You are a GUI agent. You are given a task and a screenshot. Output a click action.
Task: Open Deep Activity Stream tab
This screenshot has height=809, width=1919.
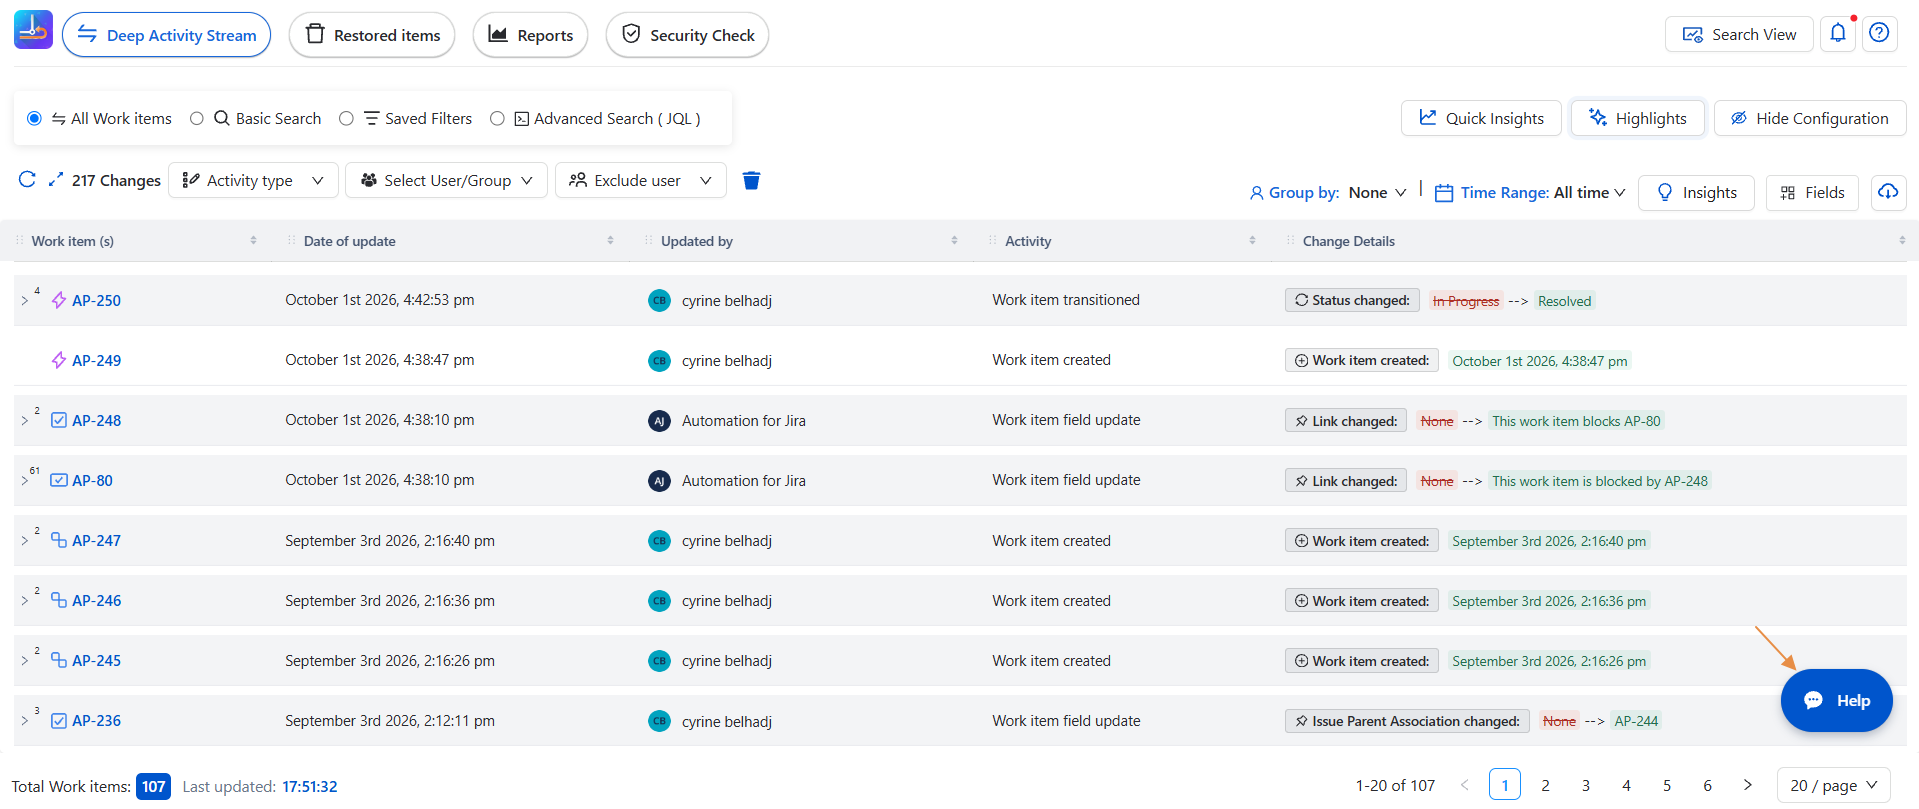click(167, 35)
